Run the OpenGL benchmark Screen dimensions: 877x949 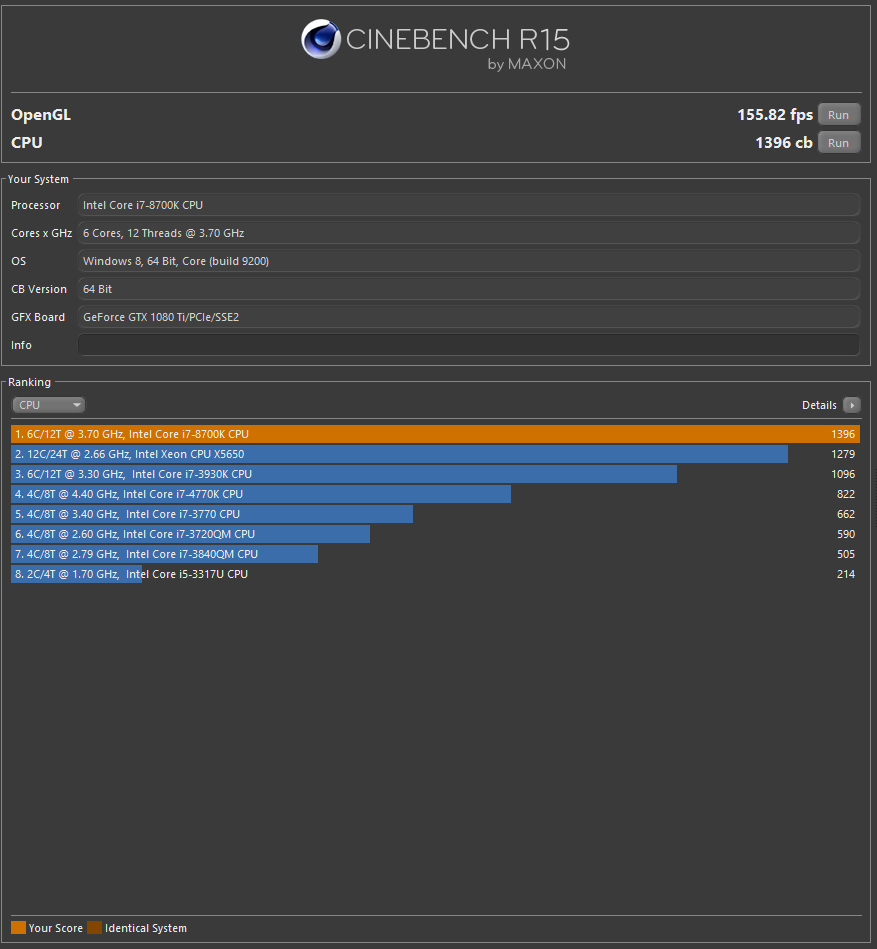point(839,114)
